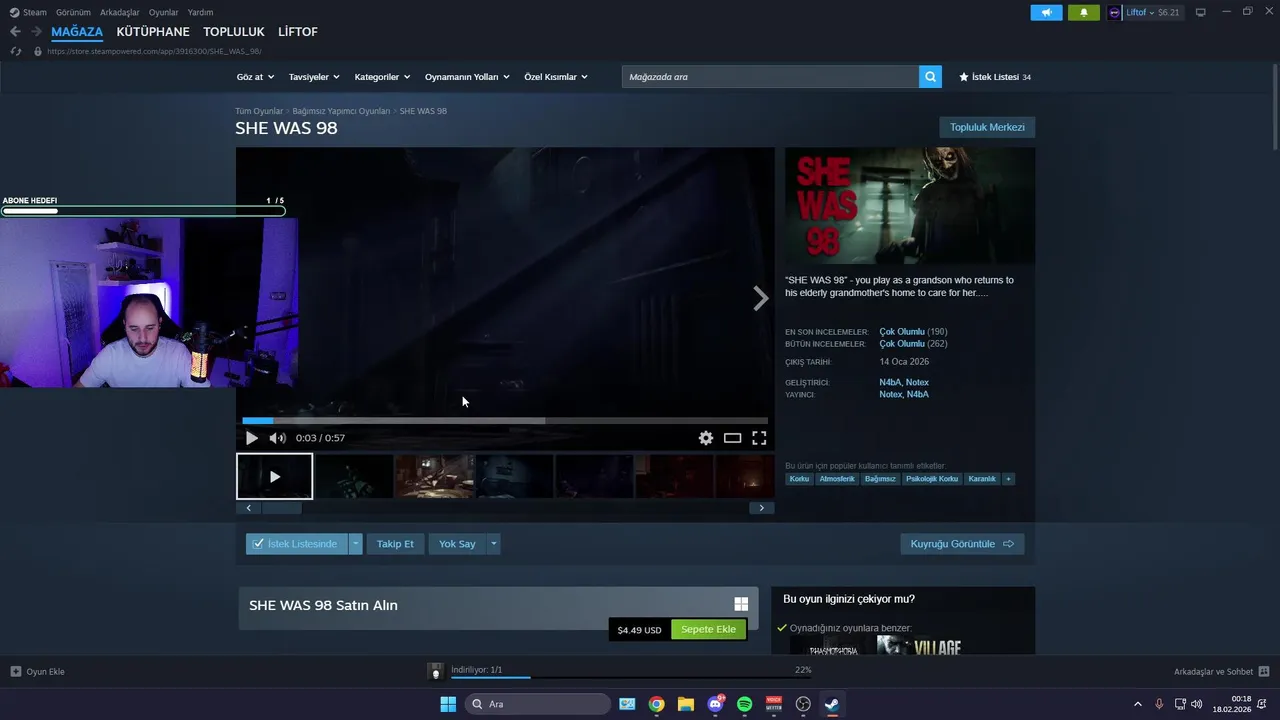Screen dimensions: 1280x720
Task: Click the Kuyruğu Görüntüle button
Action: 962,544
